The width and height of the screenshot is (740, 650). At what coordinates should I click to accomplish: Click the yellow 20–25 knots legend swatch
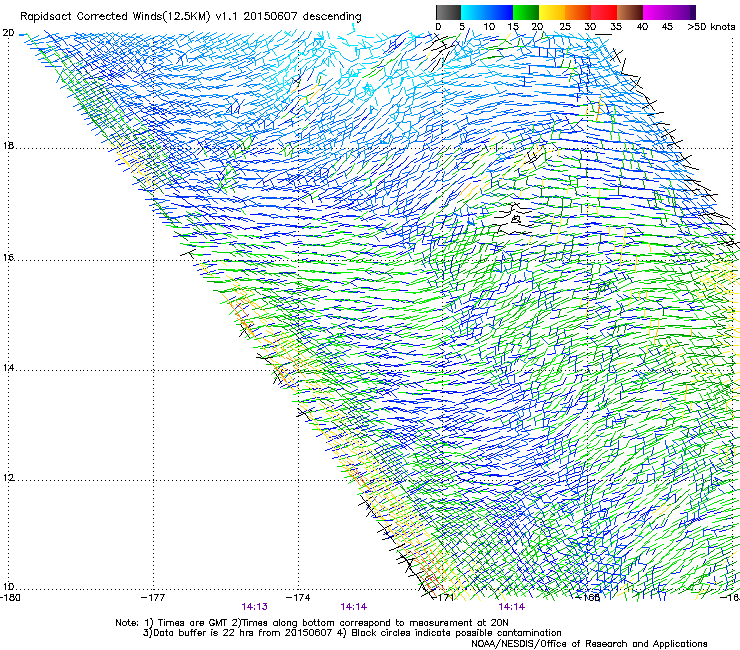(552, 12)
